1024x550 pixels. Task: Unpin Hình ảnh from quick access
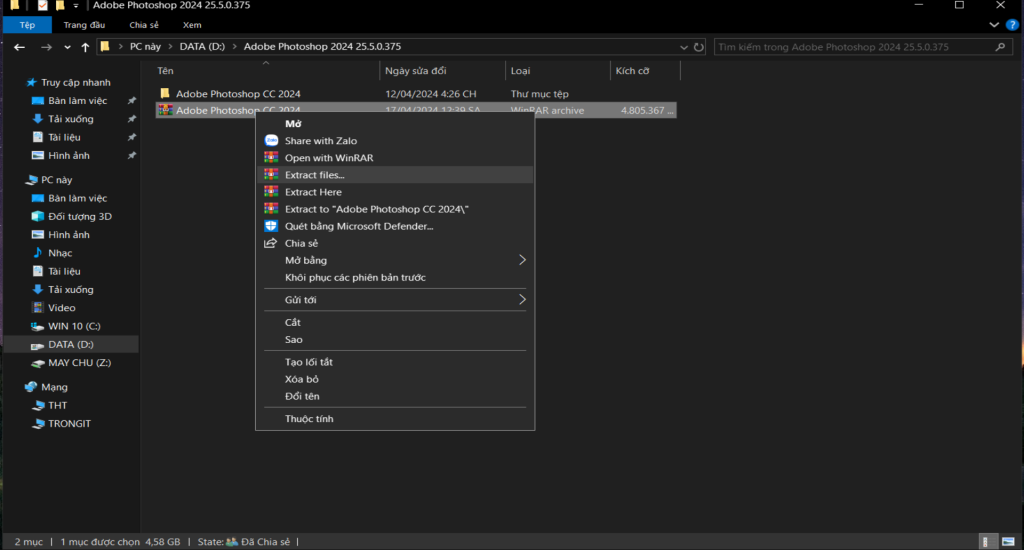[132, 155]
